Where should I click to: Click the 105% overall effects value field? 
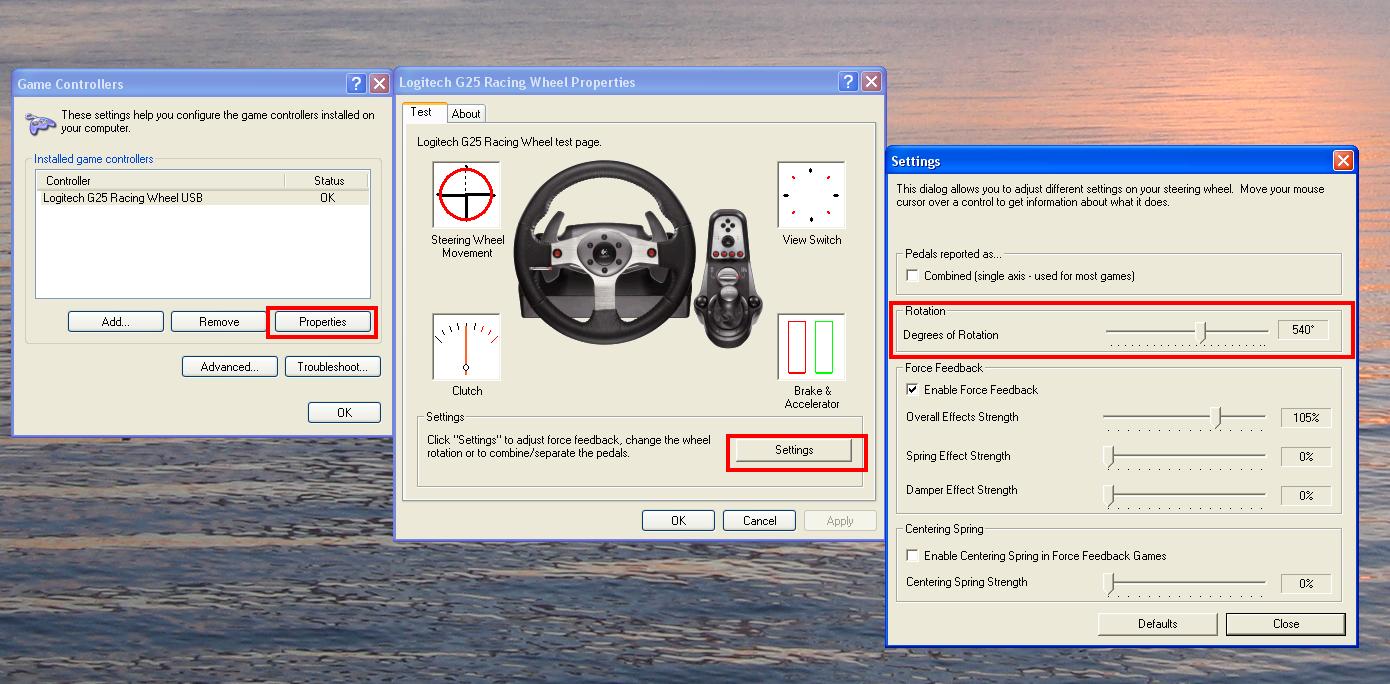tap(1306, 418)
